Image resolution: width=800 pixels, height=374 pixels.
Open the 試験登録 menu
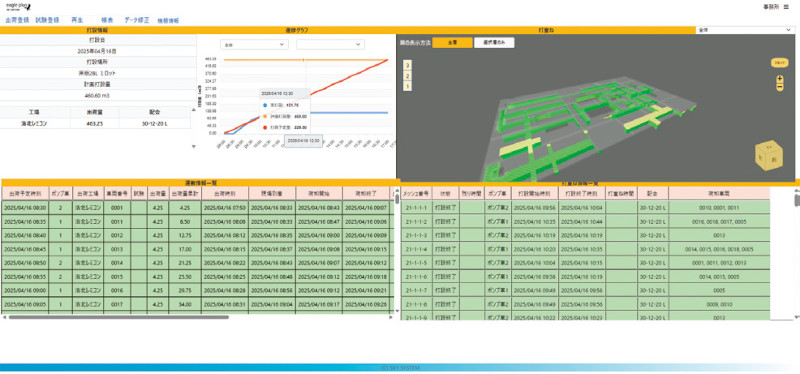tap(47, 20)
